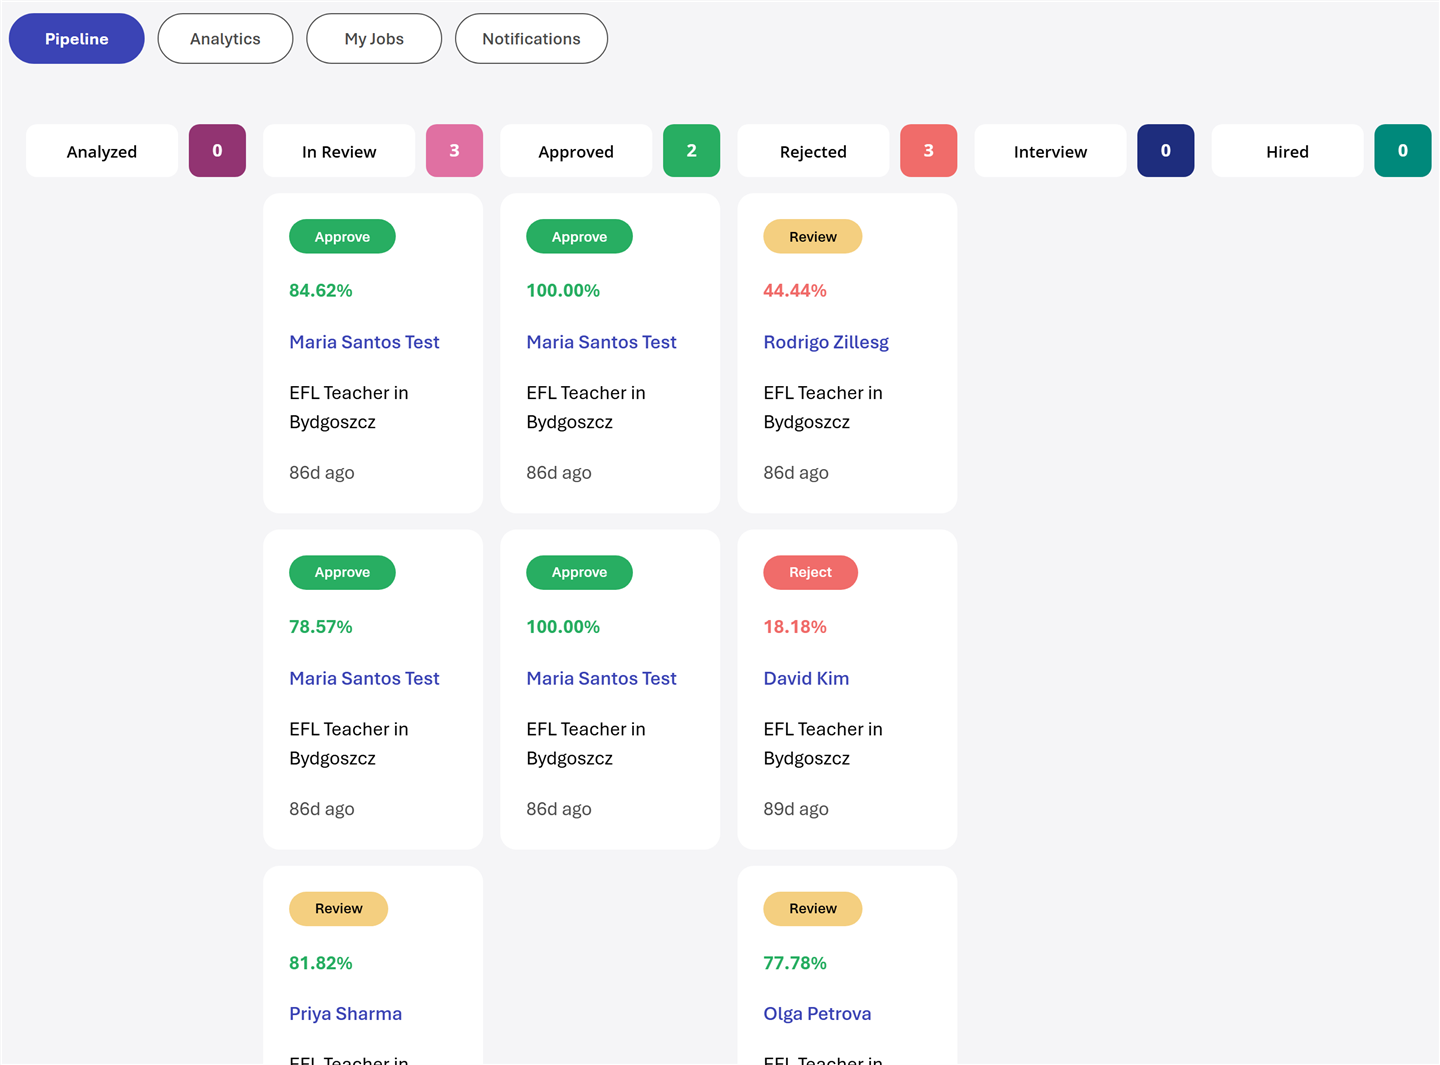Open Maria Santos Test with 84.62% score
The width and height of the screenshot is (1440, 1065).
coord(364,342)
